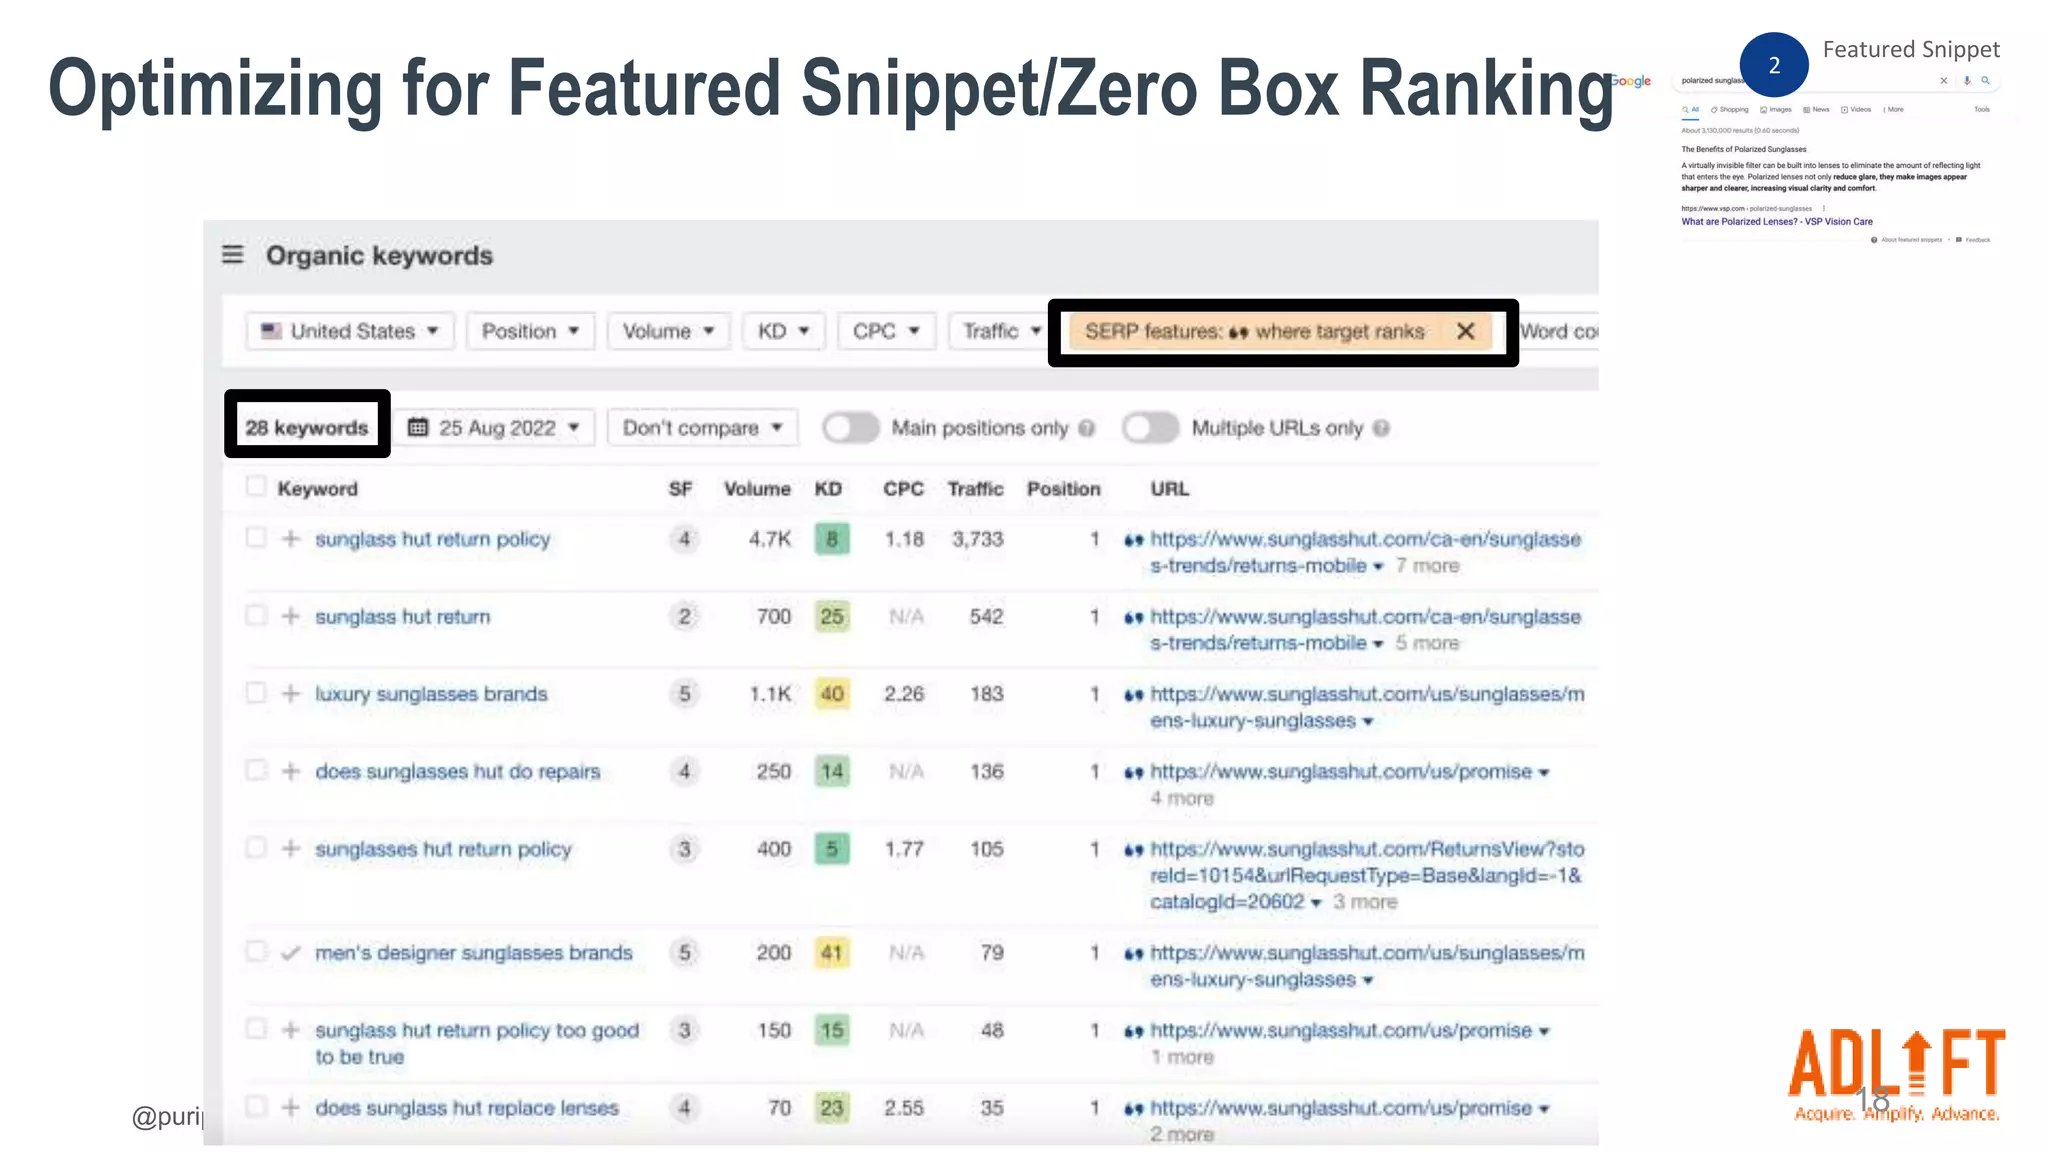Click search magnifier in Google search thumbnail
Image resolution: width=2048 pixels, height=1152 pixels.
coord(1985,81)
